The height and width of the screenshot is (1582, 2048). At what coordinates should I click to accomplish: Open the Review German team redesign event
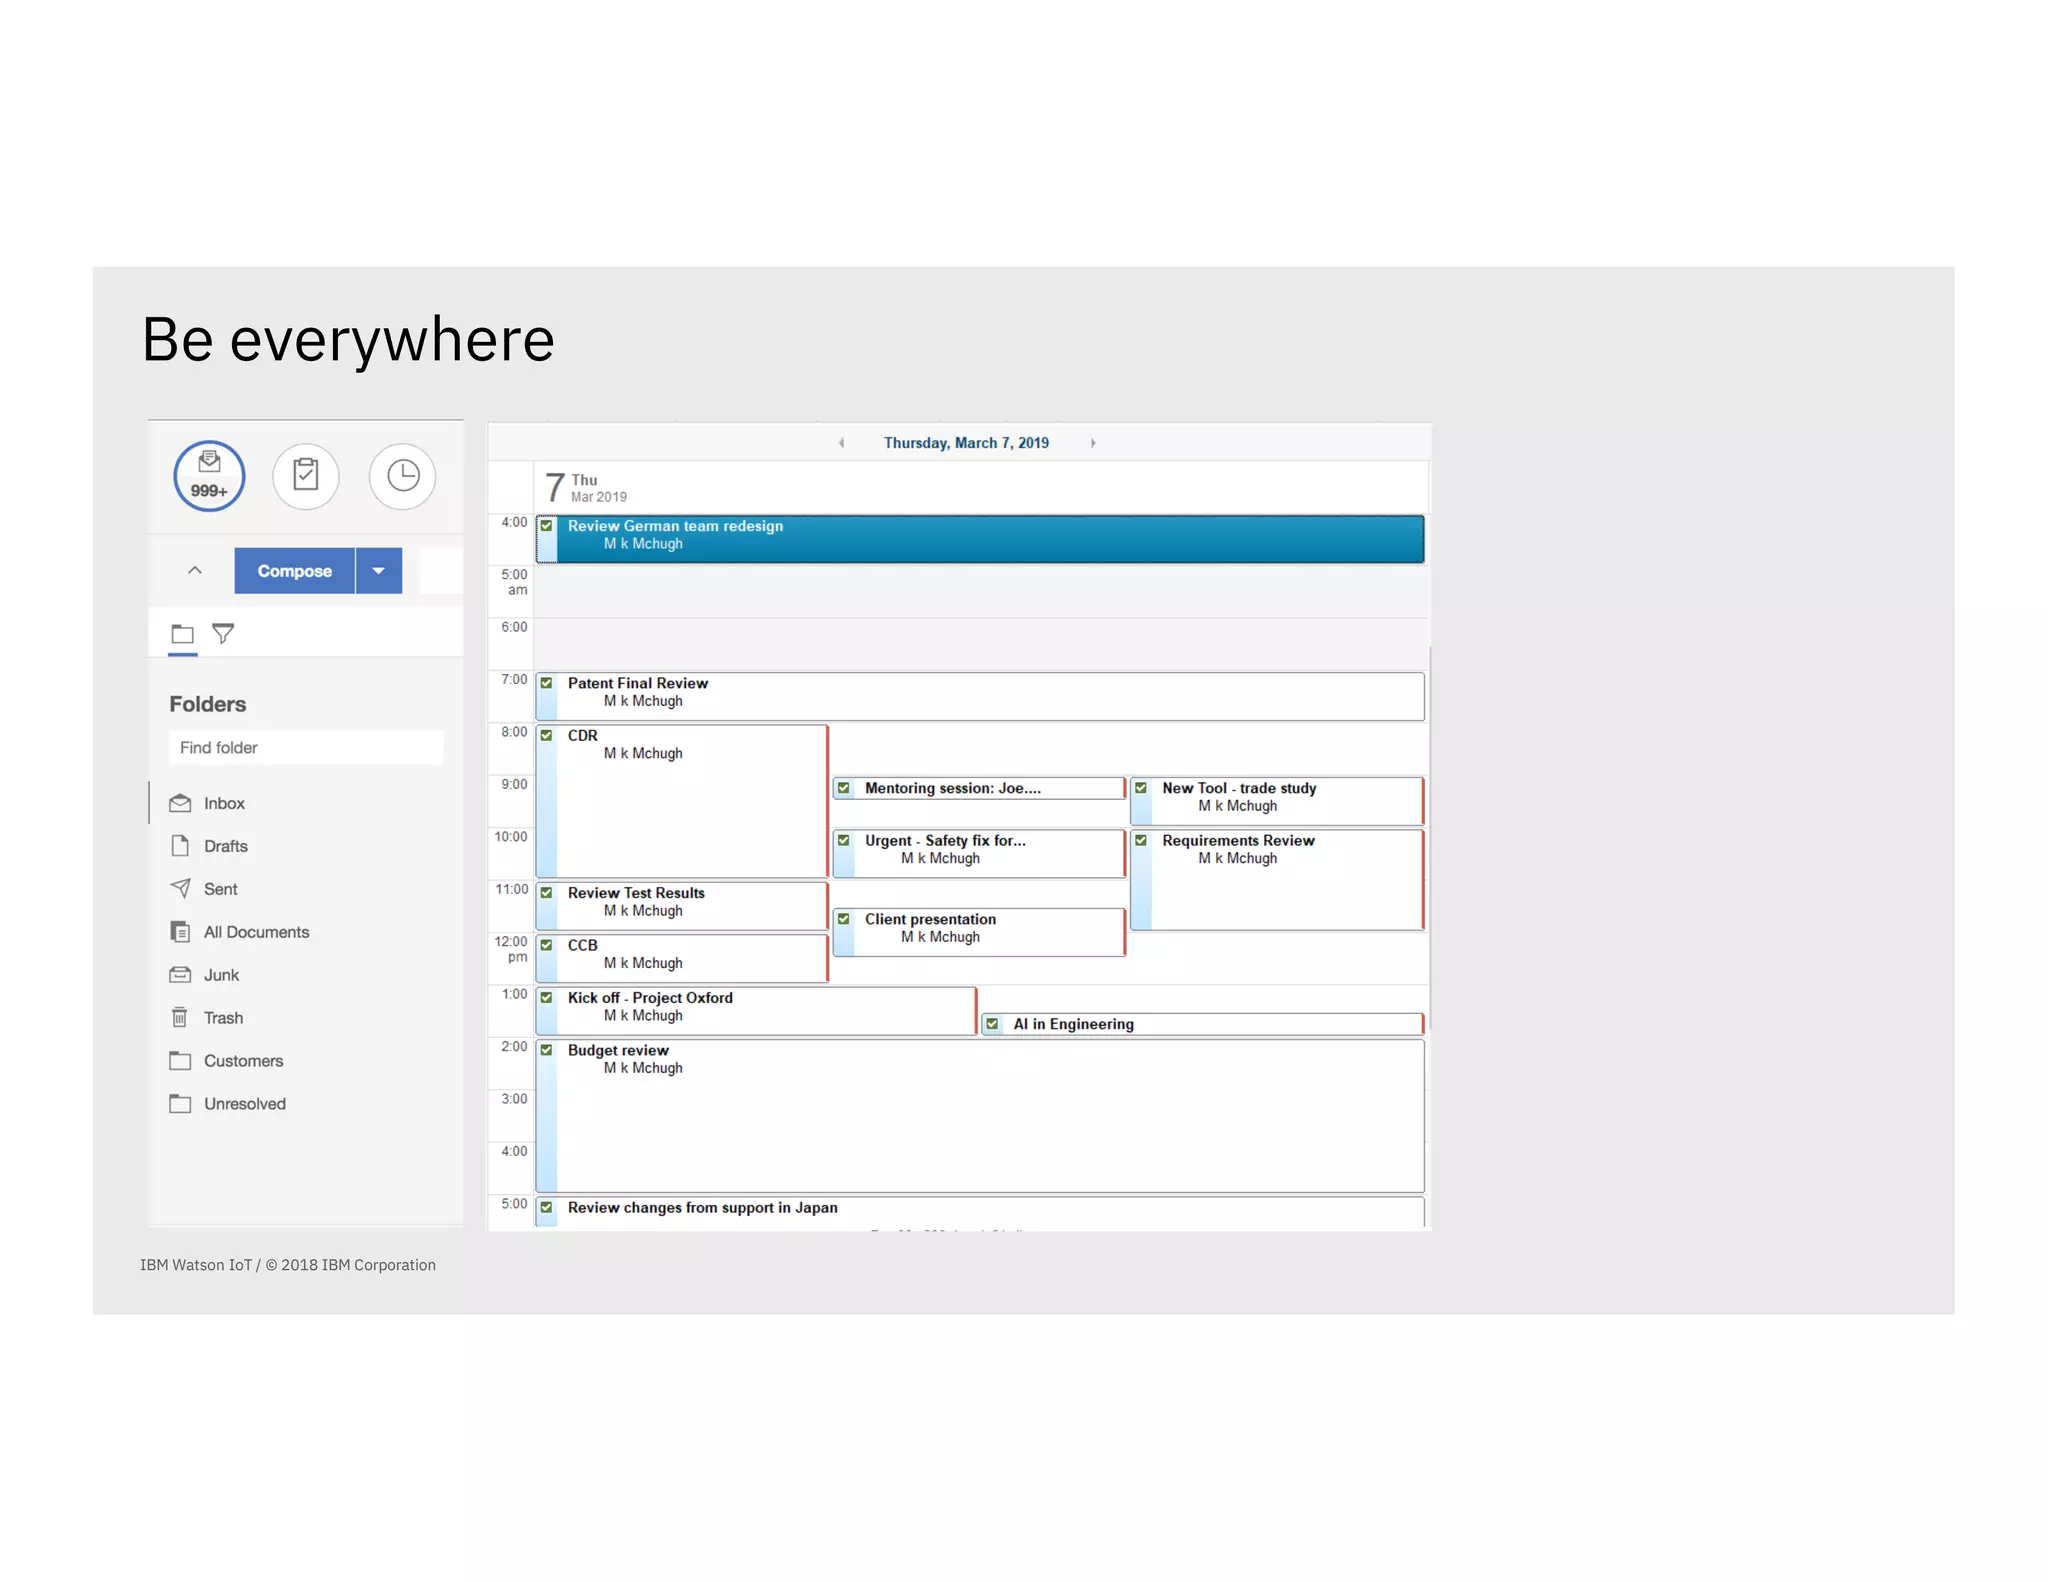pyautogui.click(x=980, y=539)
